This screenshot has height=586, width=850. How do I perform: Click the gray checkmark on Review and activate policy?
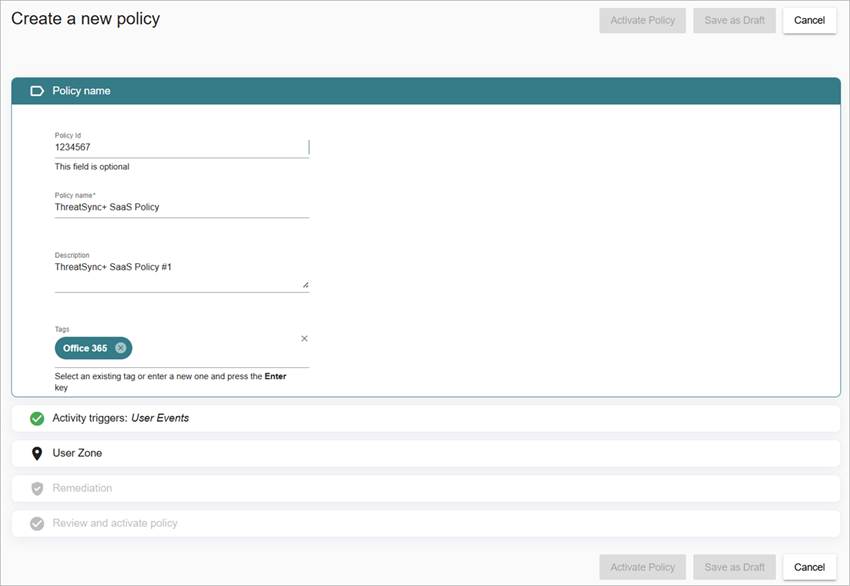point(37,523)
